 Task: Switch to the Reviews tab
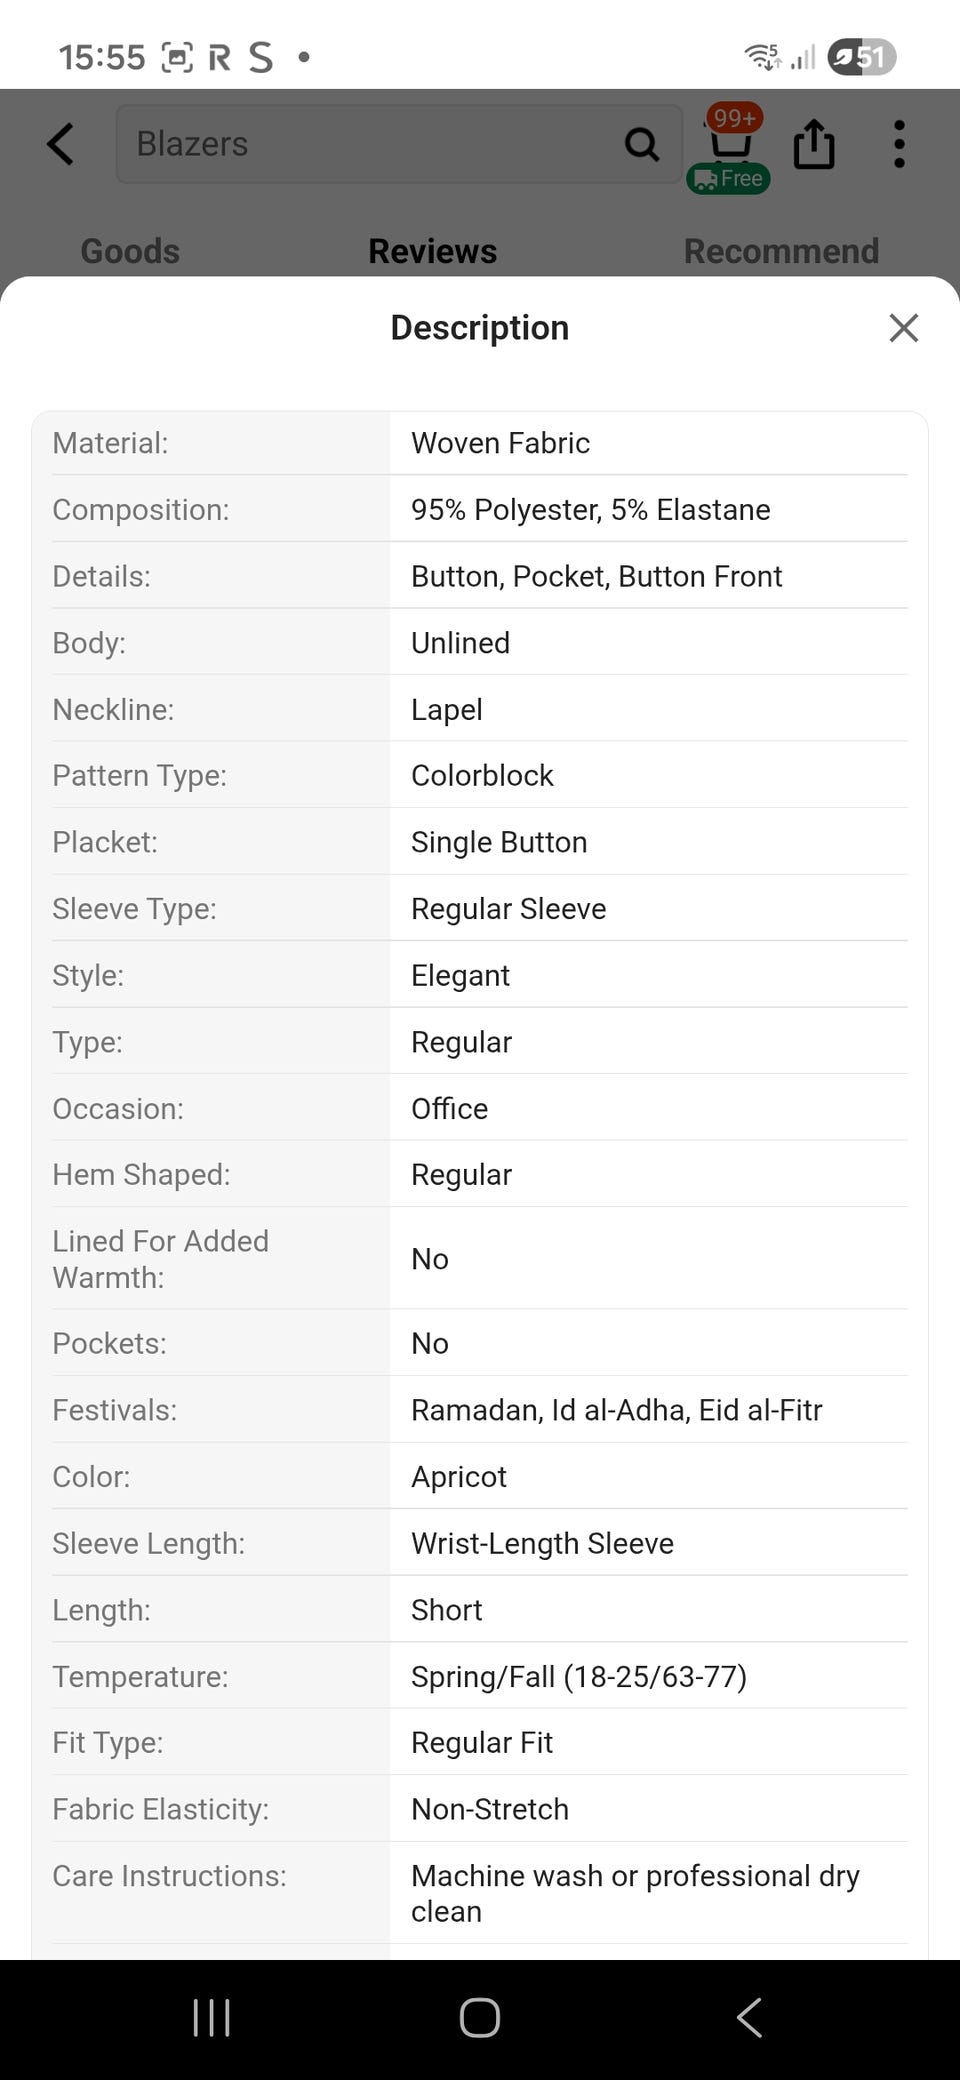[432, 251]
